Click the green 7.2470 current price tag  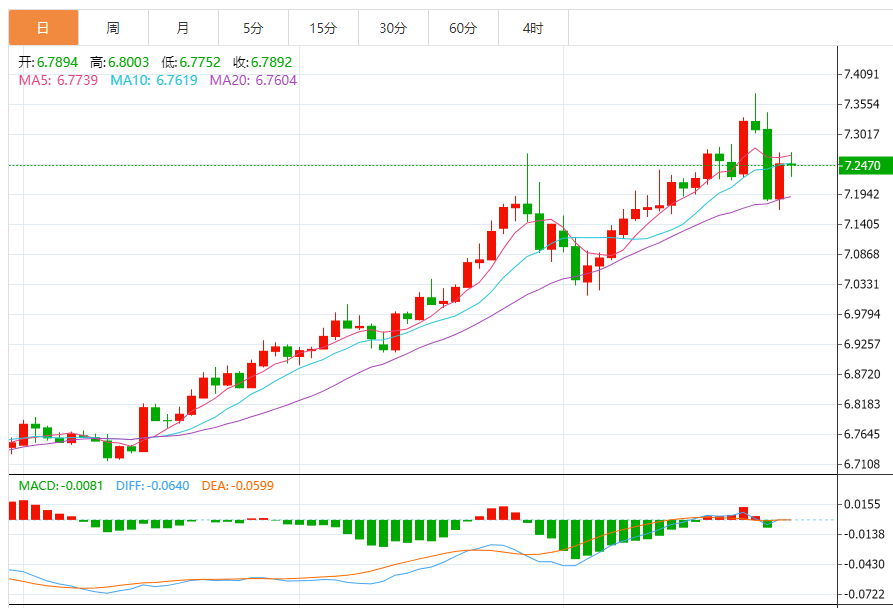coord(866,166)
